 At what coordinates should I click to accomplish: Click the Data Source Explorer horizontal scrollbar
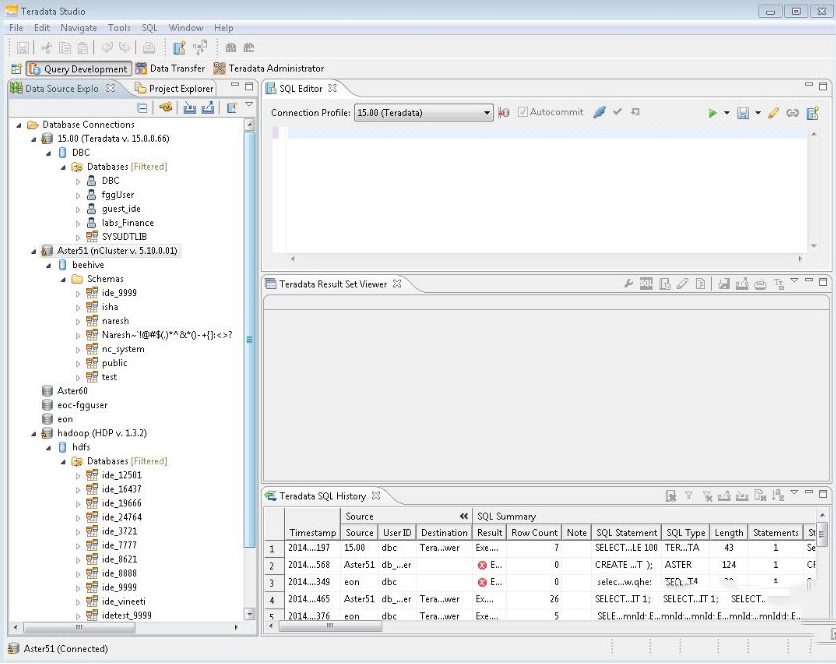pos(79,627)
